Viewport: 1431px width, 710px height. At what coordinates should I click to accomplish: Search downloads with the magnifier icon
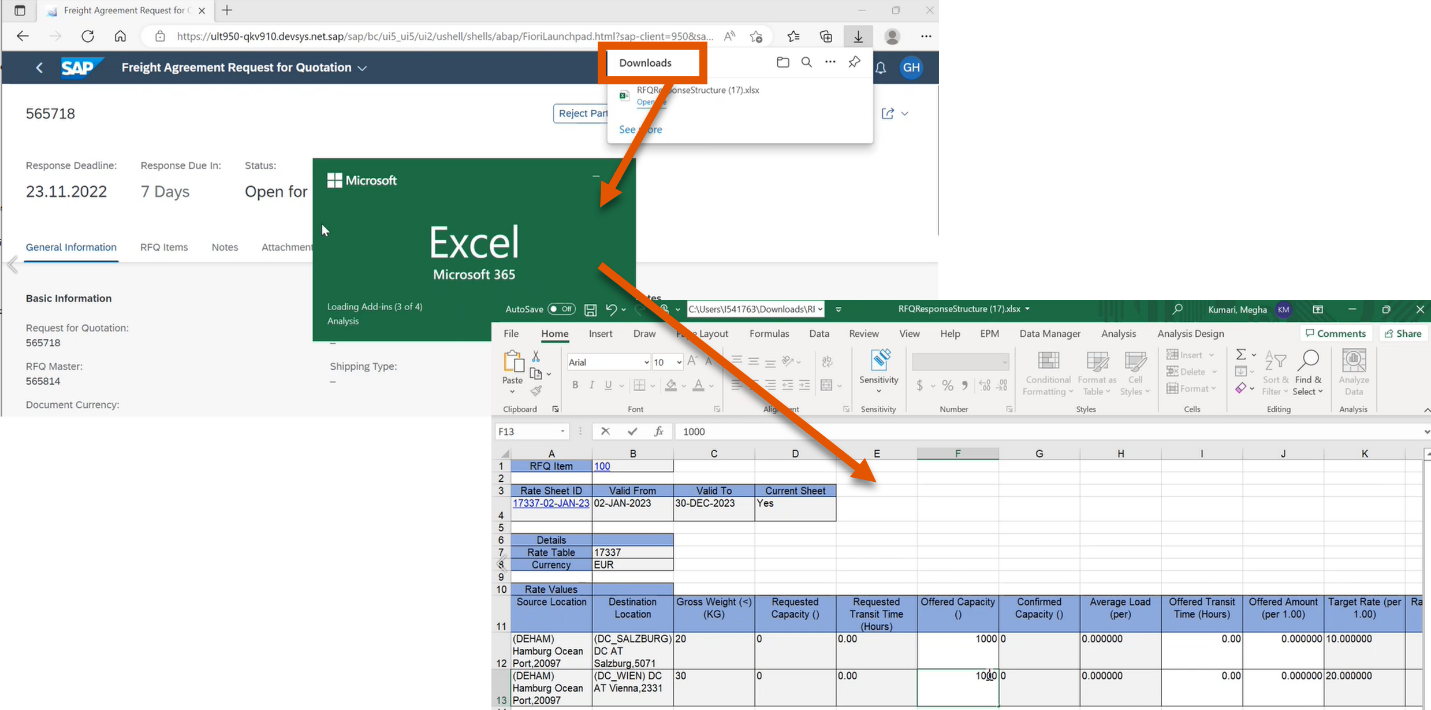click(x=807, y=62)
